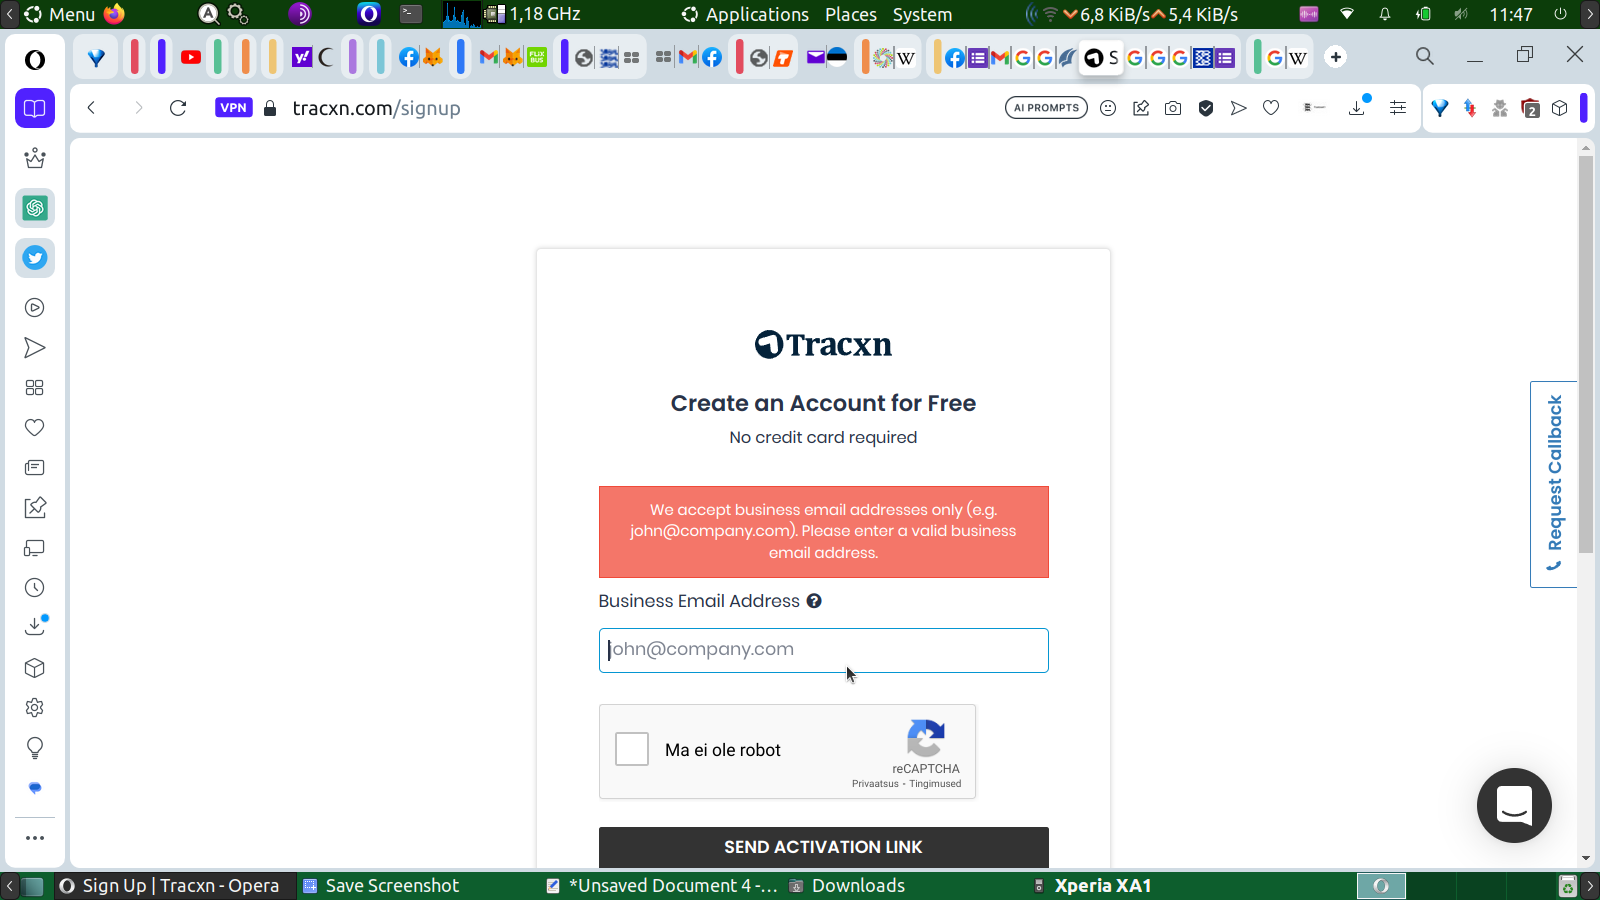Click the page vertical scrollbar
The width and height of the screenshot is (1600, 900).
pyautogui.click(x=1586, y=354)
